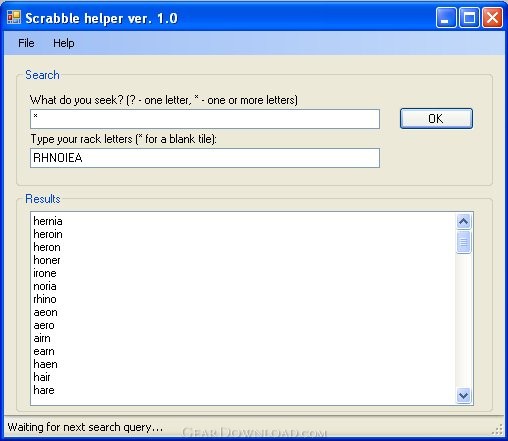Screen dimensions: 508x441
Task: Click the rack letters field containing RHNOIEA
Action: pyautogui.click(x=205, y=158)
